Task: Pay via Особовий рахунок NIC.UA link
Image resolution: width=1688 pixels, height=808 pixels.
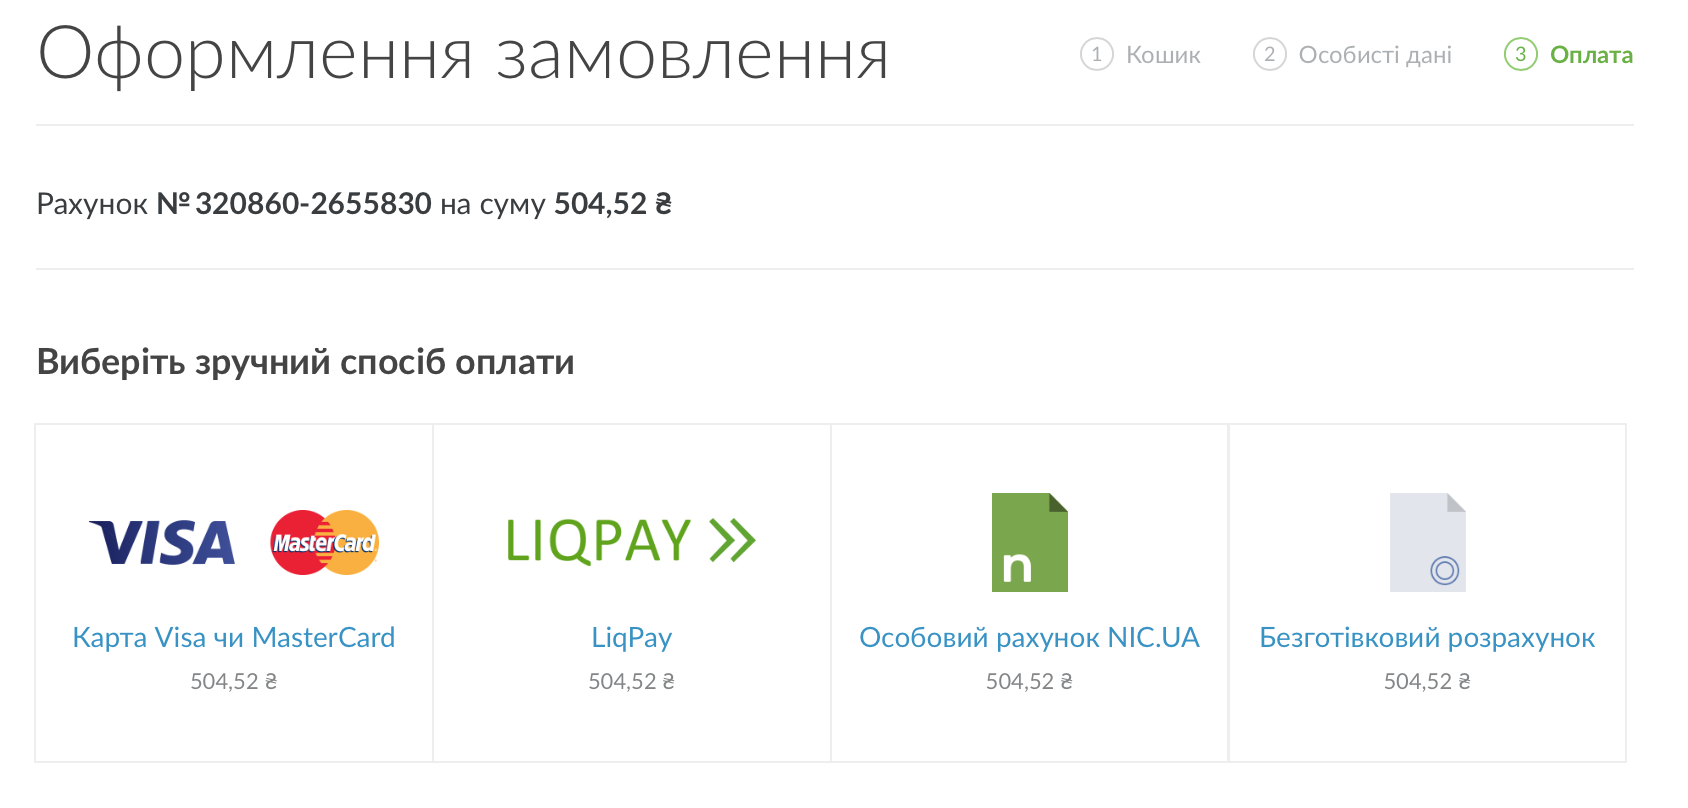Action: 1029,637
